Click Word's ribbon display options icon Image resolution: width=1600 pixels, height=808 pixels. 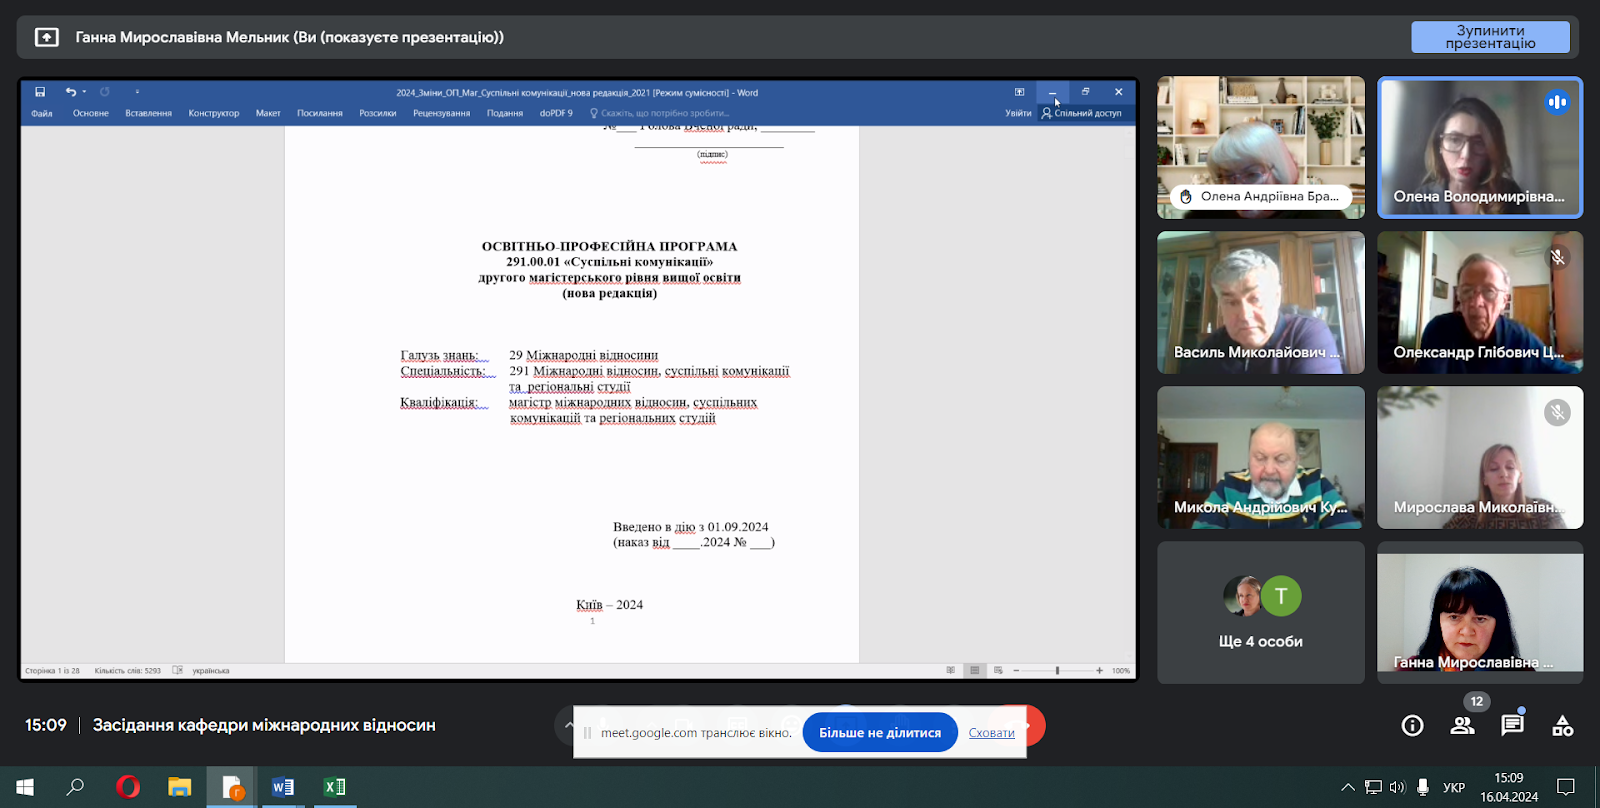1019,92
